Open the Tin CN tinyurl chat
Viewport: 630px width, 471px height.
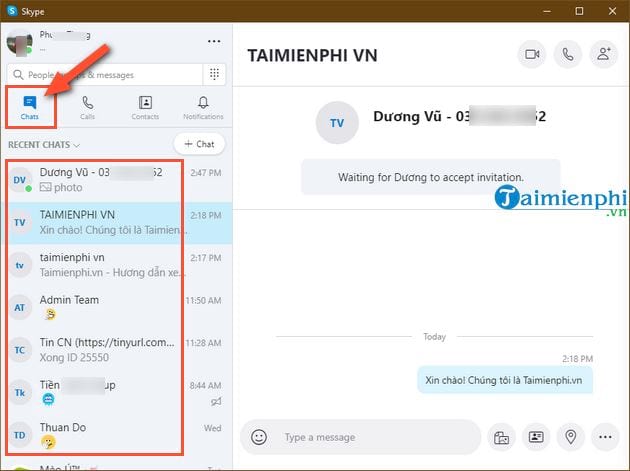(117, 350)
